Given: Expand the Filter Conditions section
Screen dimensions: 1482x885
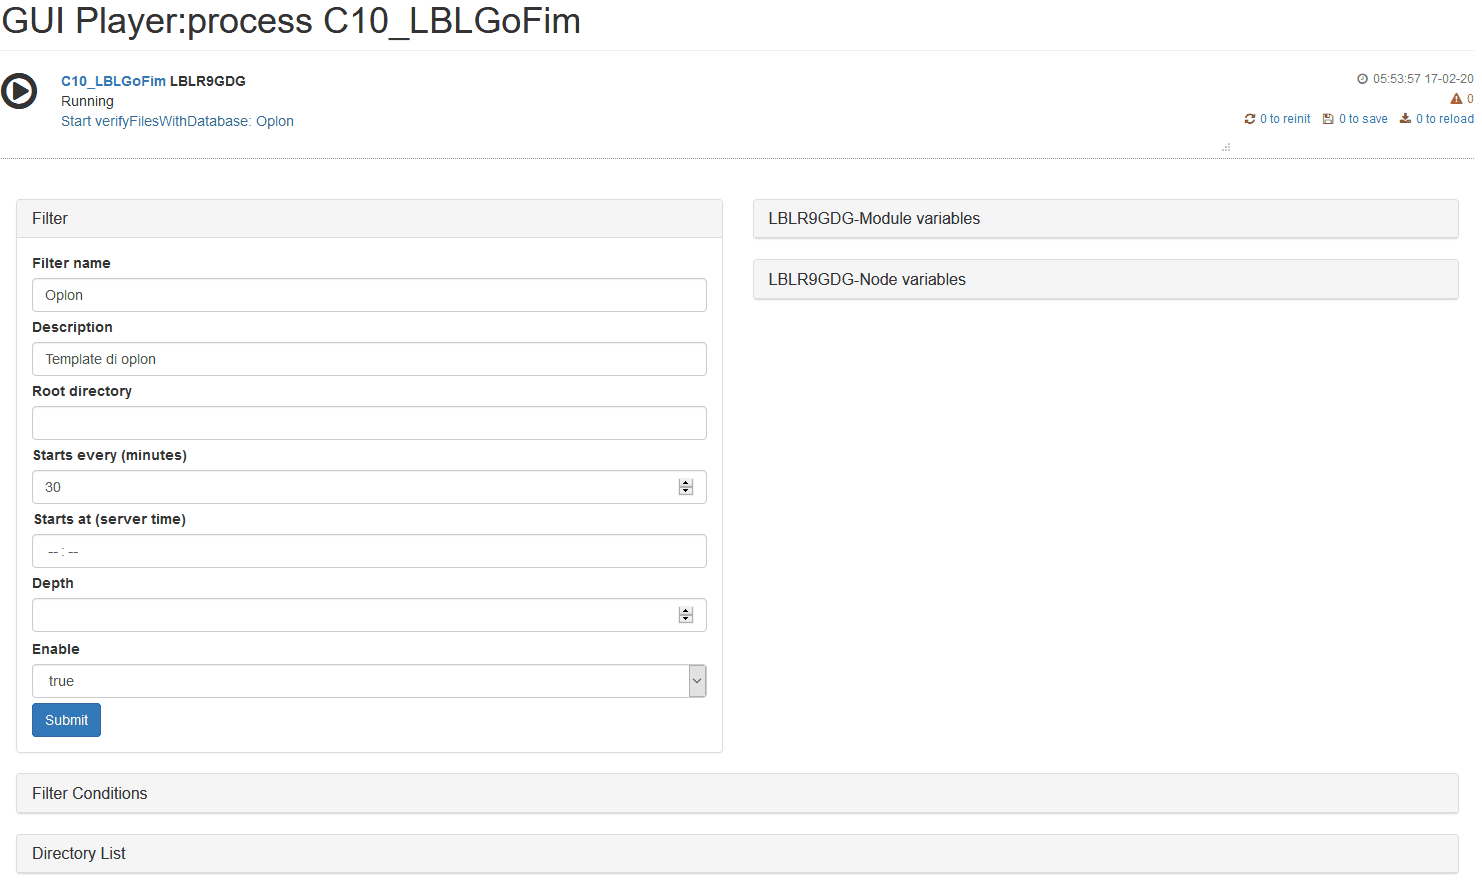Looking at the screenshot, I should [x=737, y=794].
